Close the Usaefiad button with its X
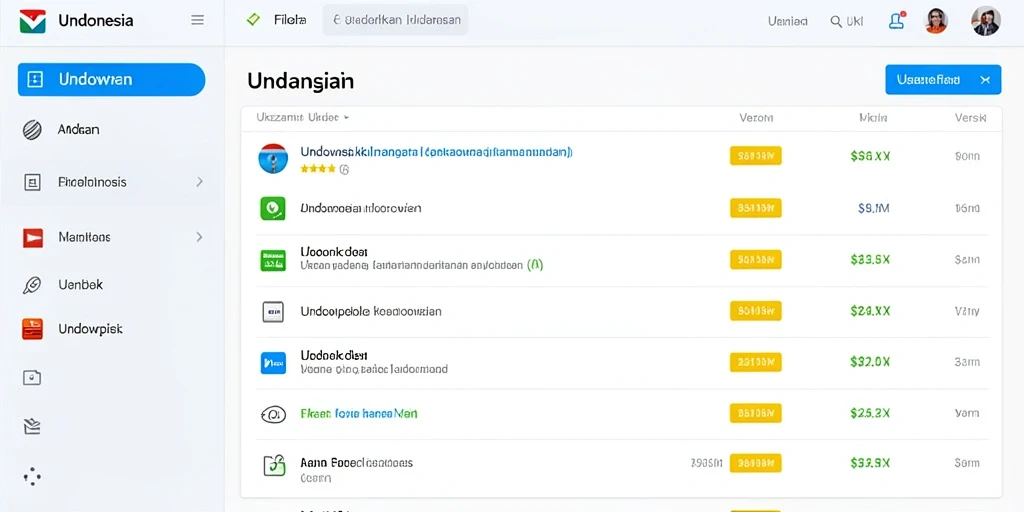Viewport: 1024px width, 512px height. click(985, 80)
